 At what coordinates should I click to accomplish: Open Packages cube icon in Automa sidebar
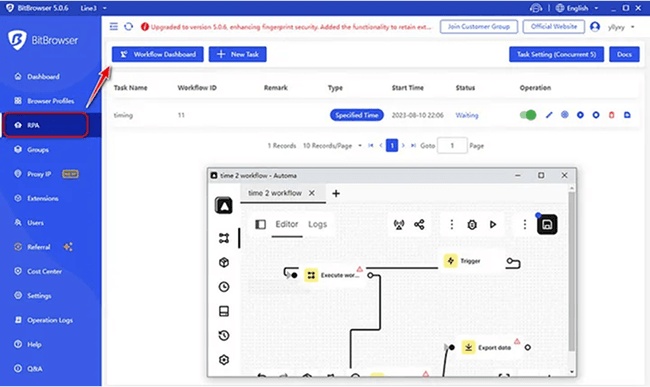[224, 262]
